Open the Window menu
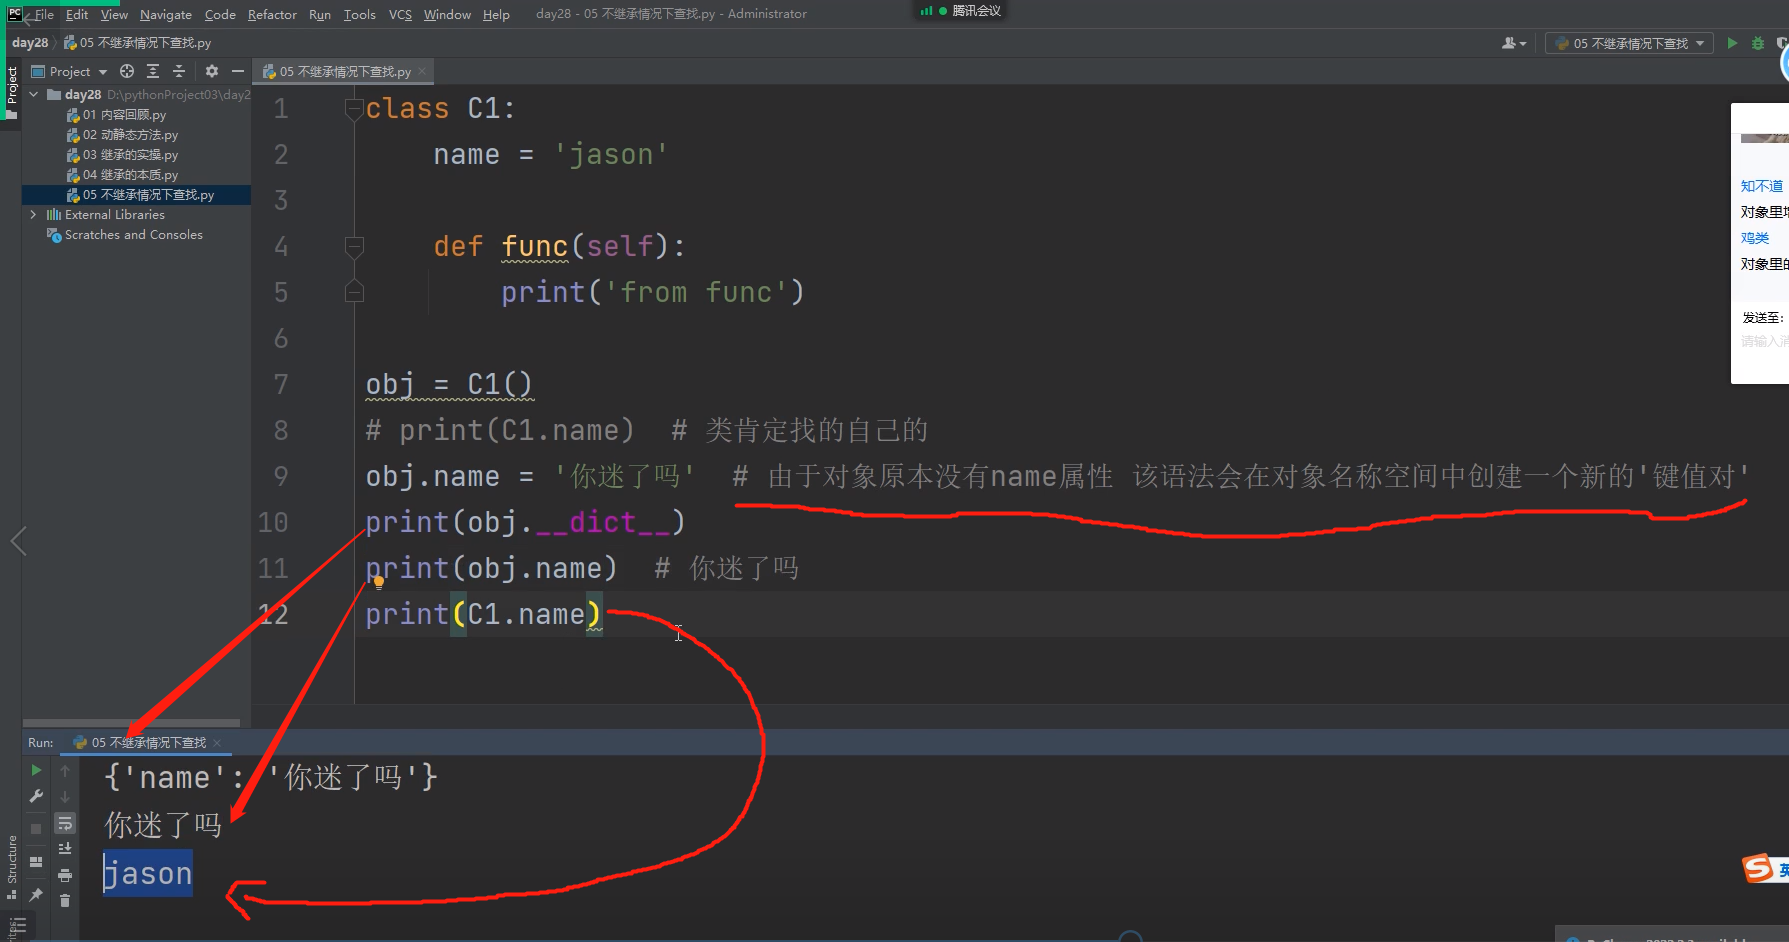This screenshot has height=942, width=1789. pos(447,14)
